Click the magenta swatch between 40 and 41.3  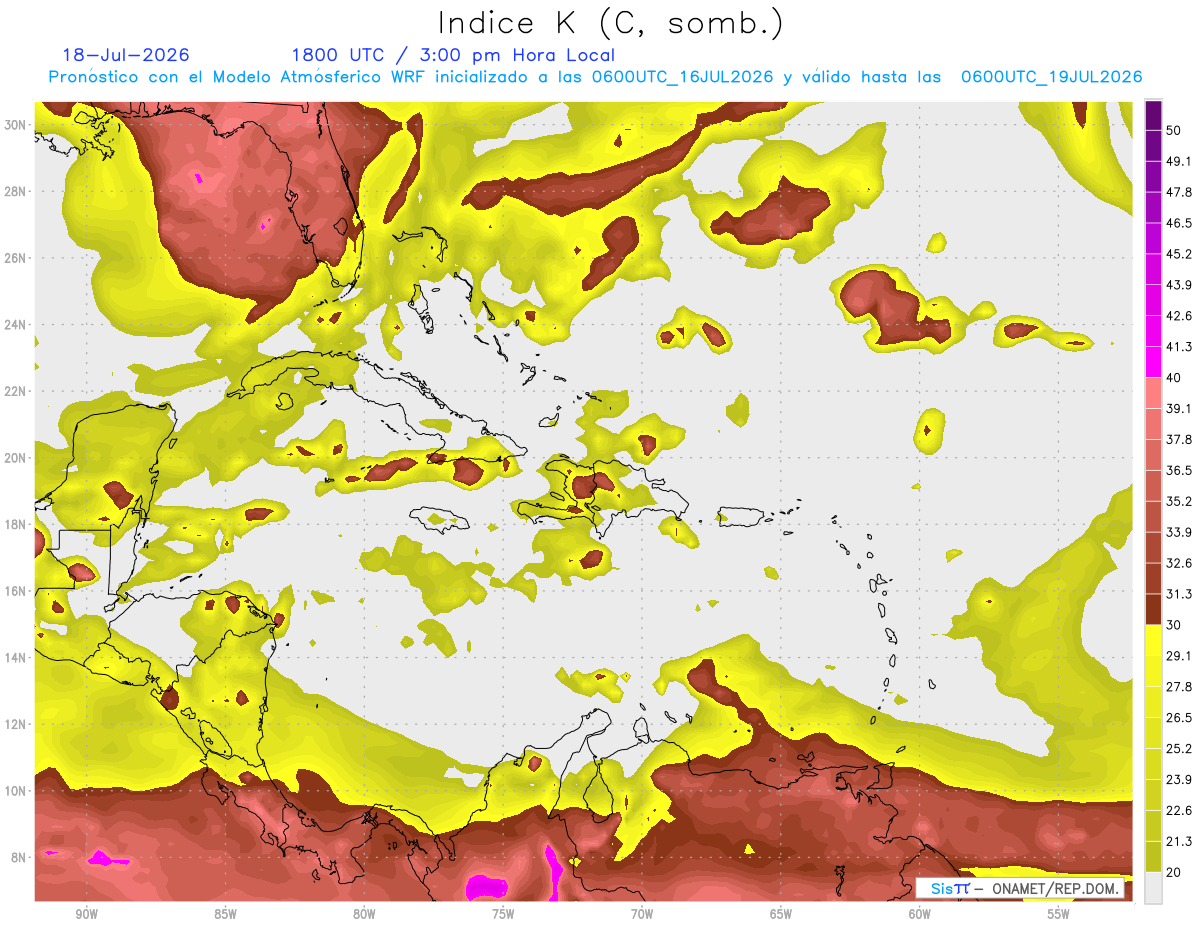click(x=1153, y=363)
